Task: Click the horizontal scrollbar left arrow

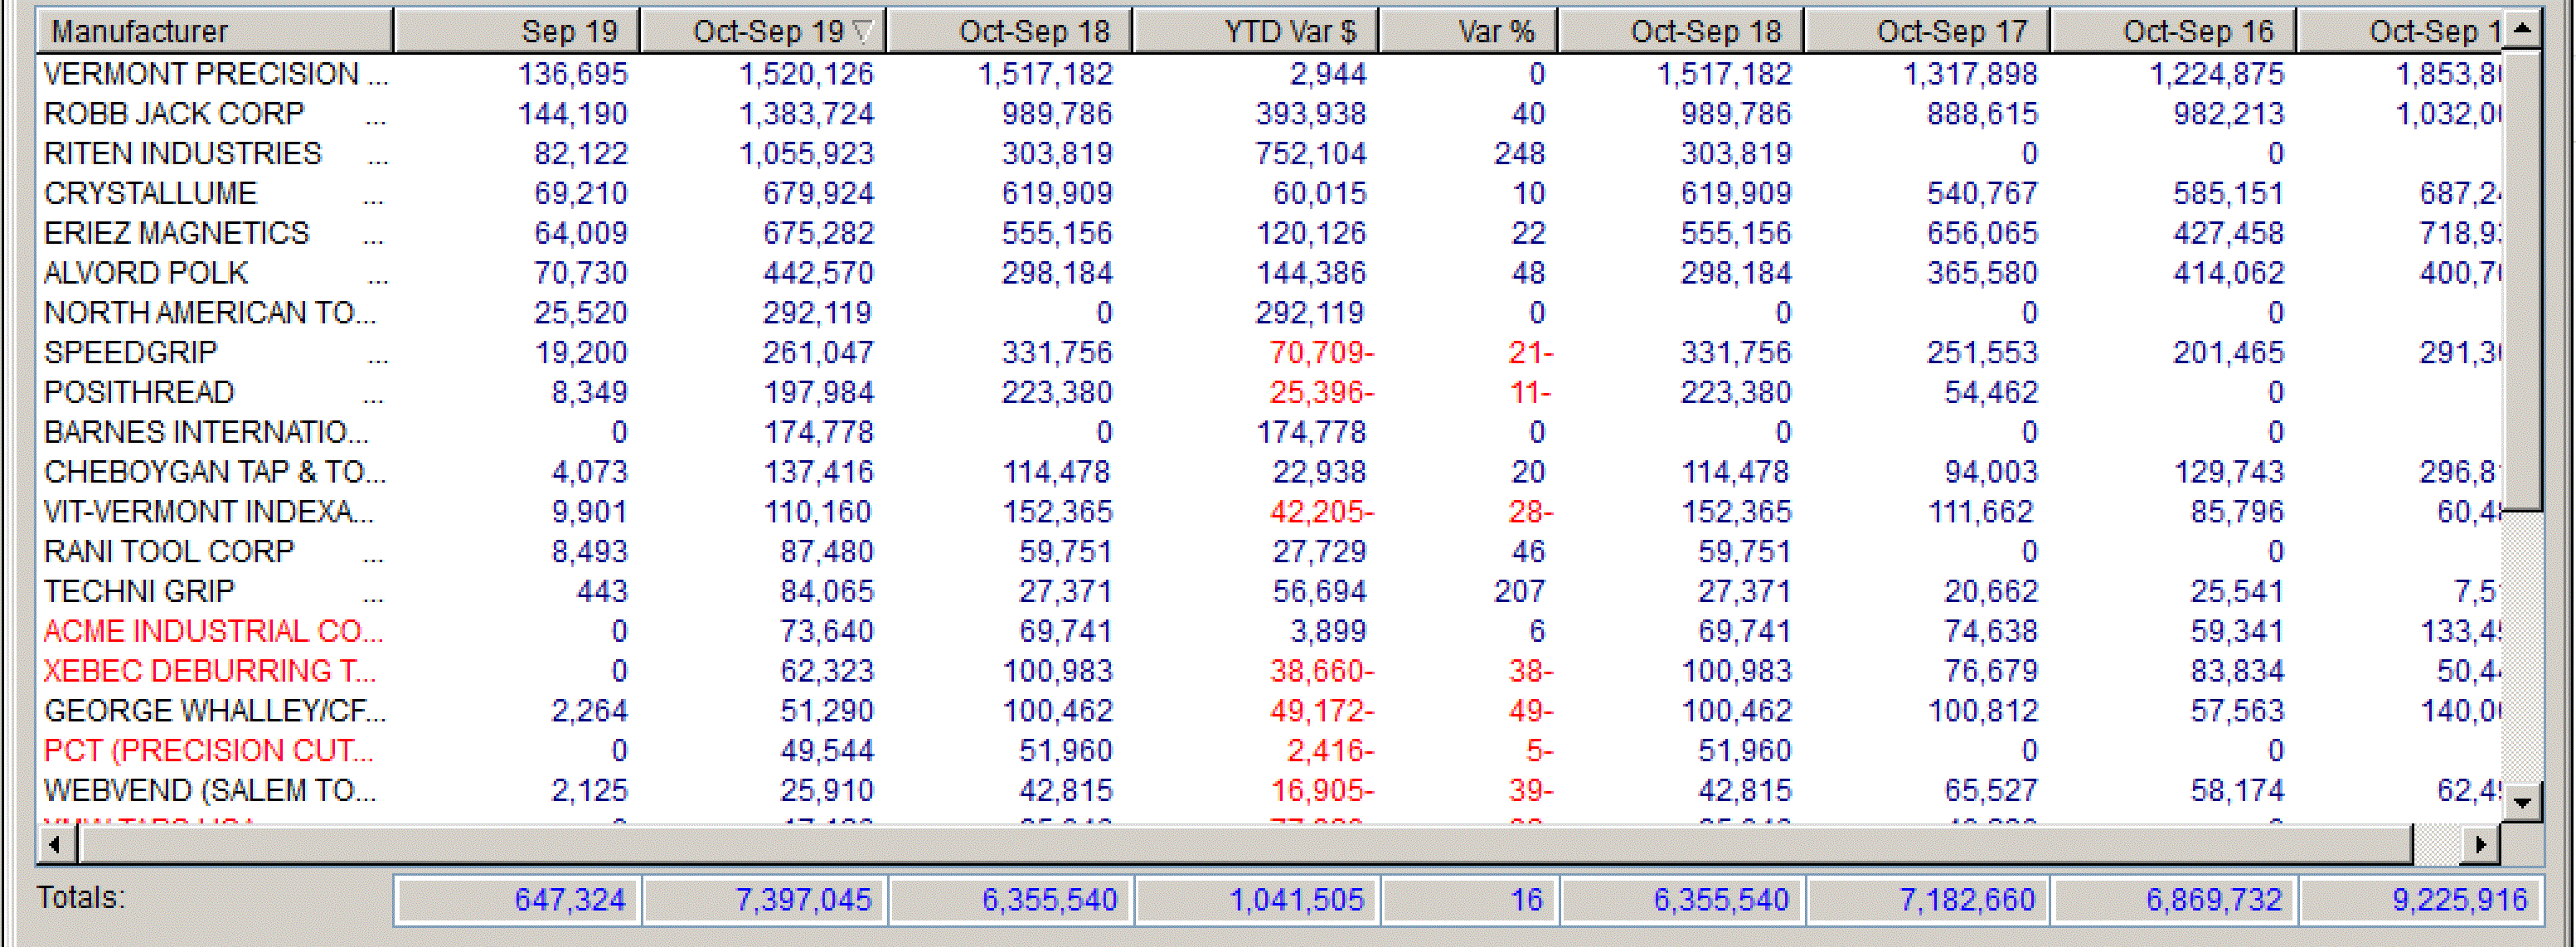Action: pos(57,845)
